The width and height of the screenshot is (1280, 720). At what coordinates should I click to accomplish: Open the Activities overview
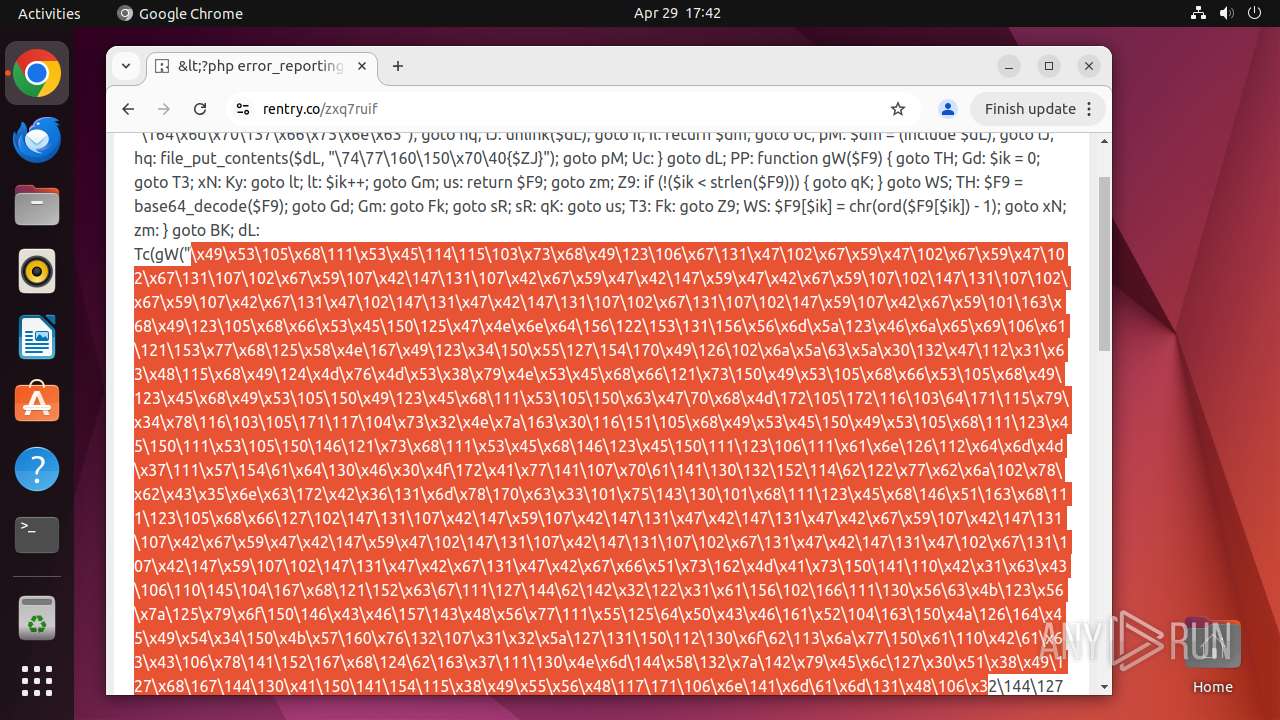tap(49, 13)
